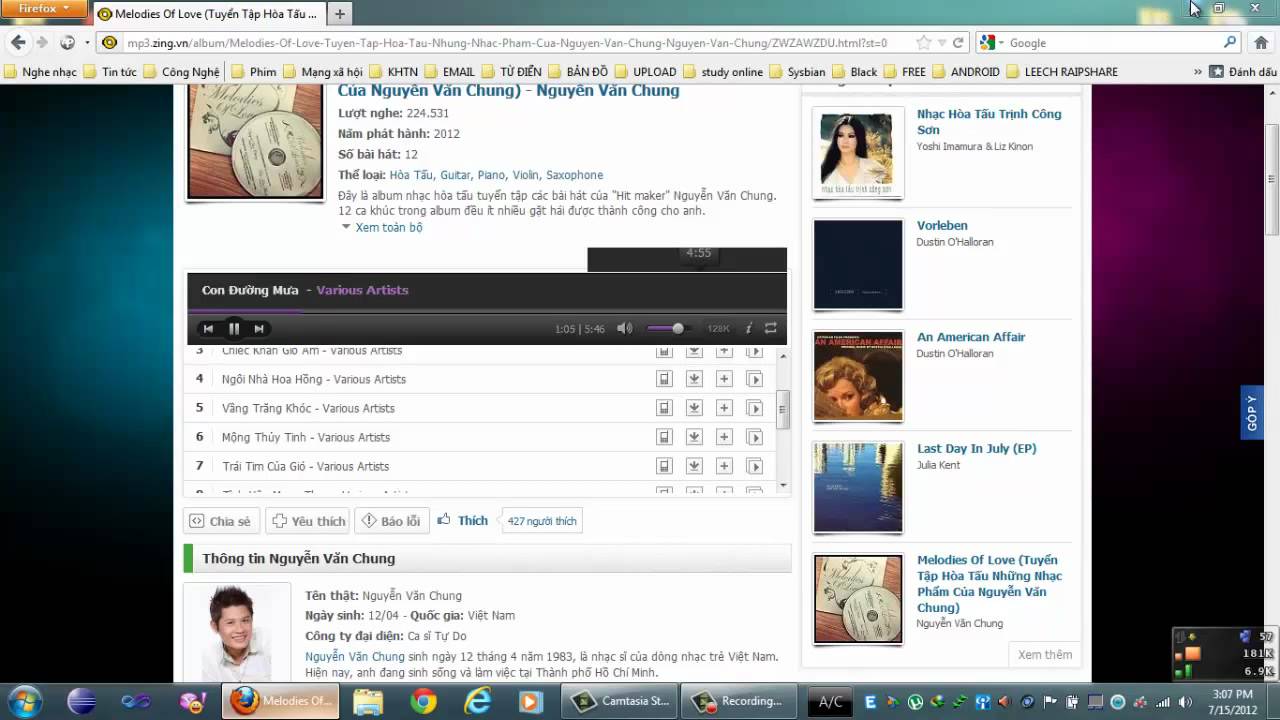Add Trái Tim Của Gió to a playlist
The height and width of the screenshot is (720, 1280).
coord(724,466)
